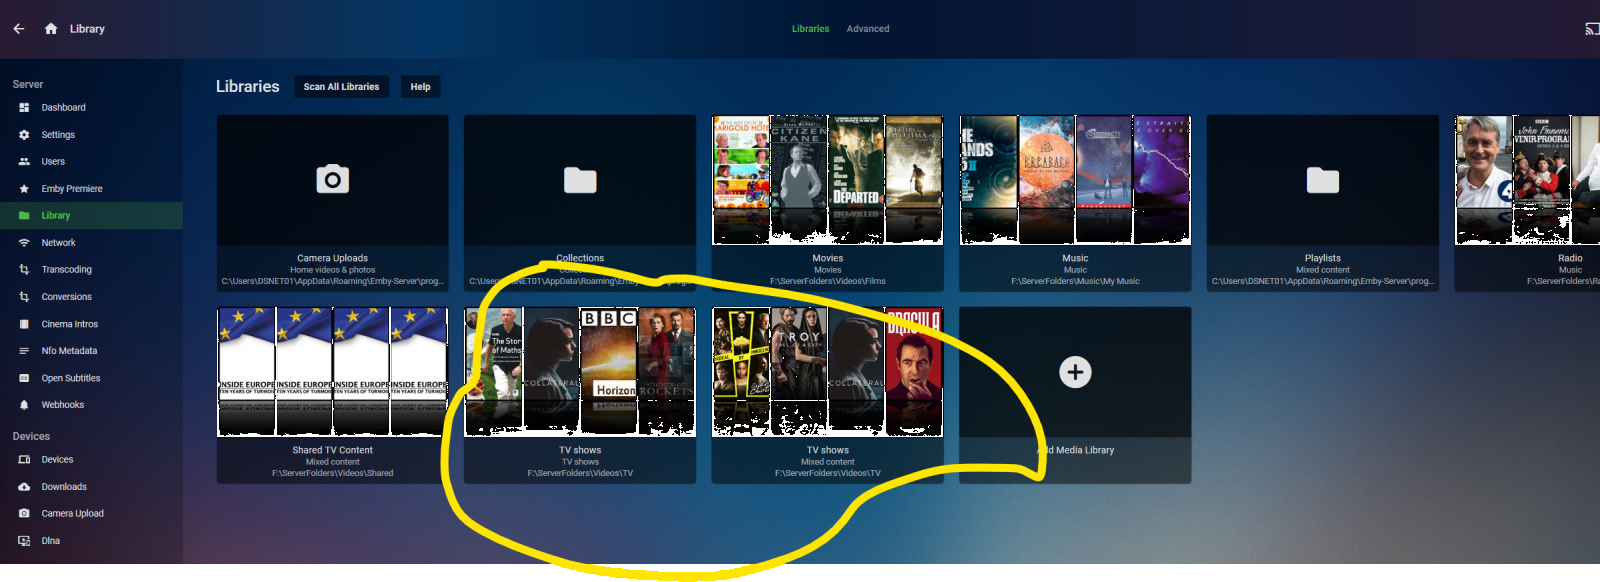This screenshot has height=582, width=1600.
Task: Click the Camera Uploads card title
Action: click(x=333, y=258)
